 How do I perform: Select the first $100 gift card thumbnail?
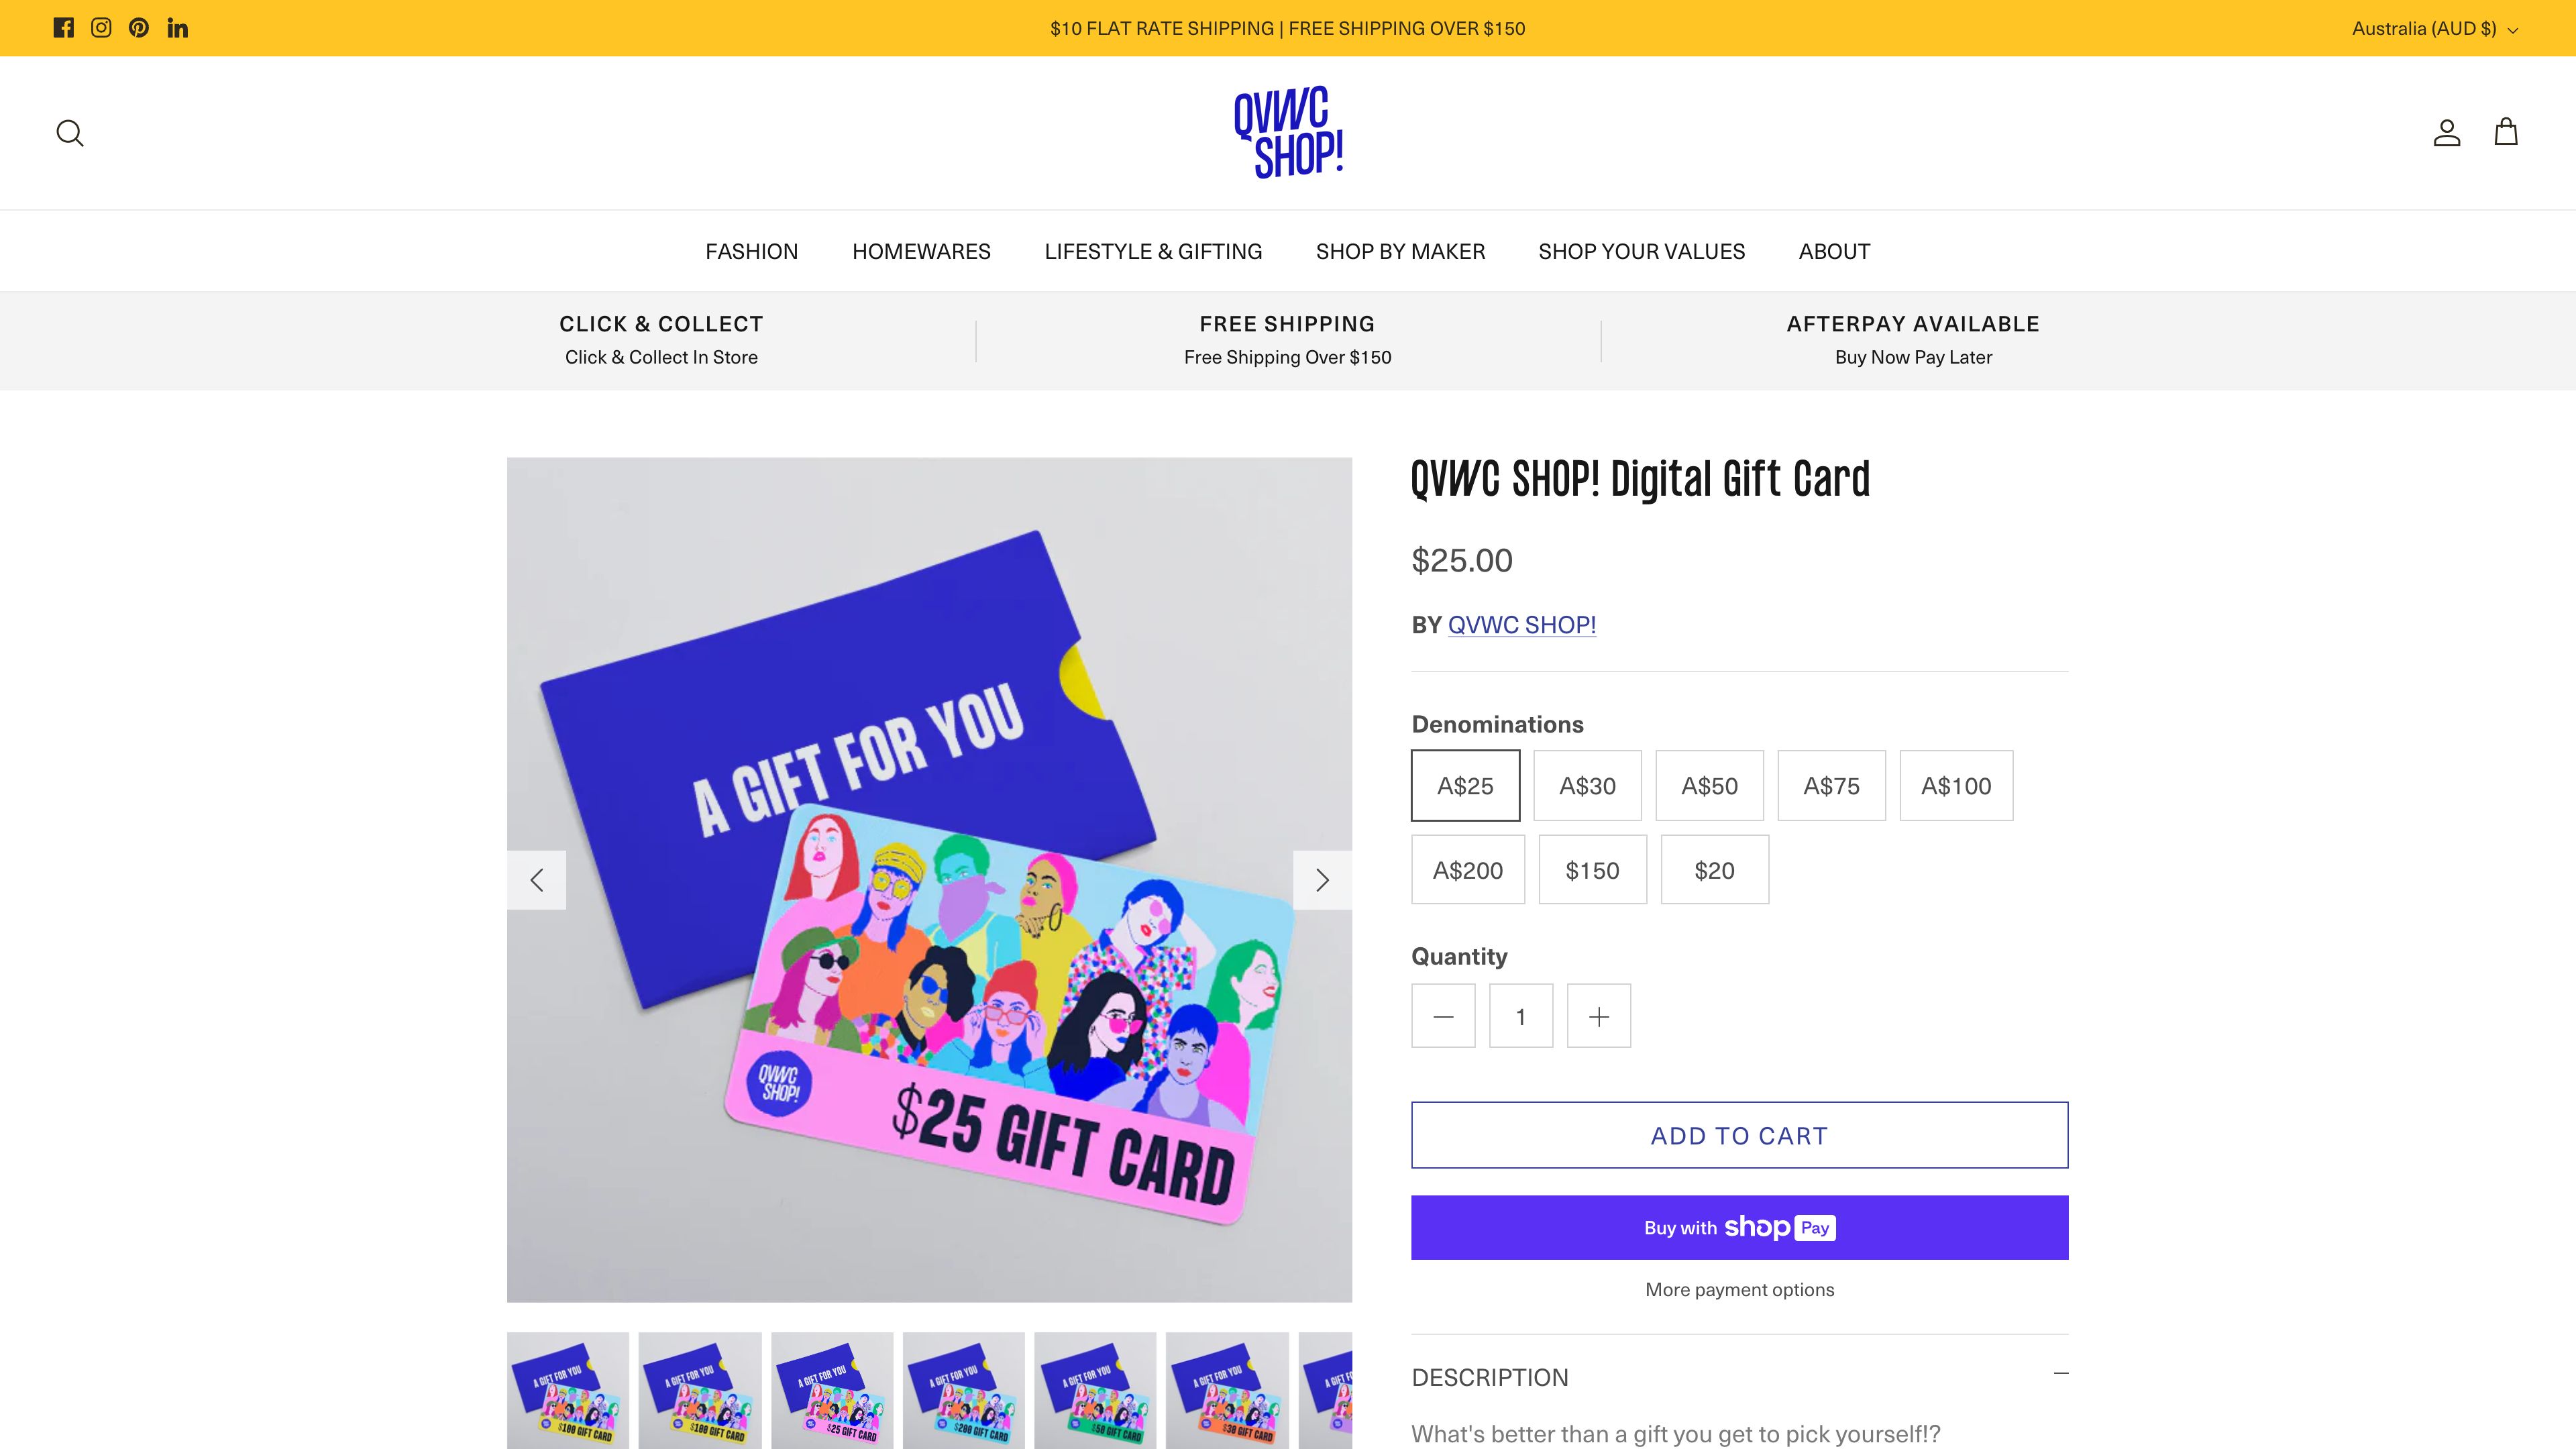568,1390
